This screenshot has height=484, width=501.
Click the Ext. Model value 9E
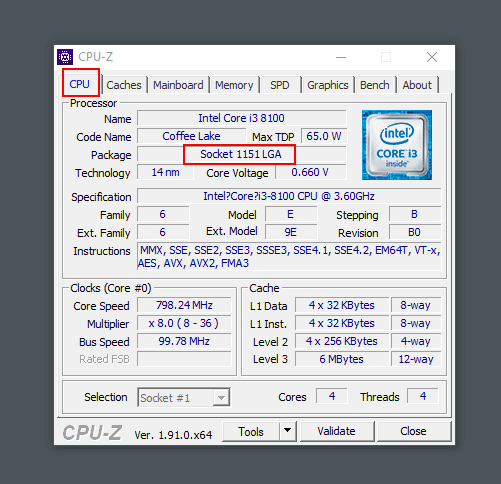click(291, 232)
